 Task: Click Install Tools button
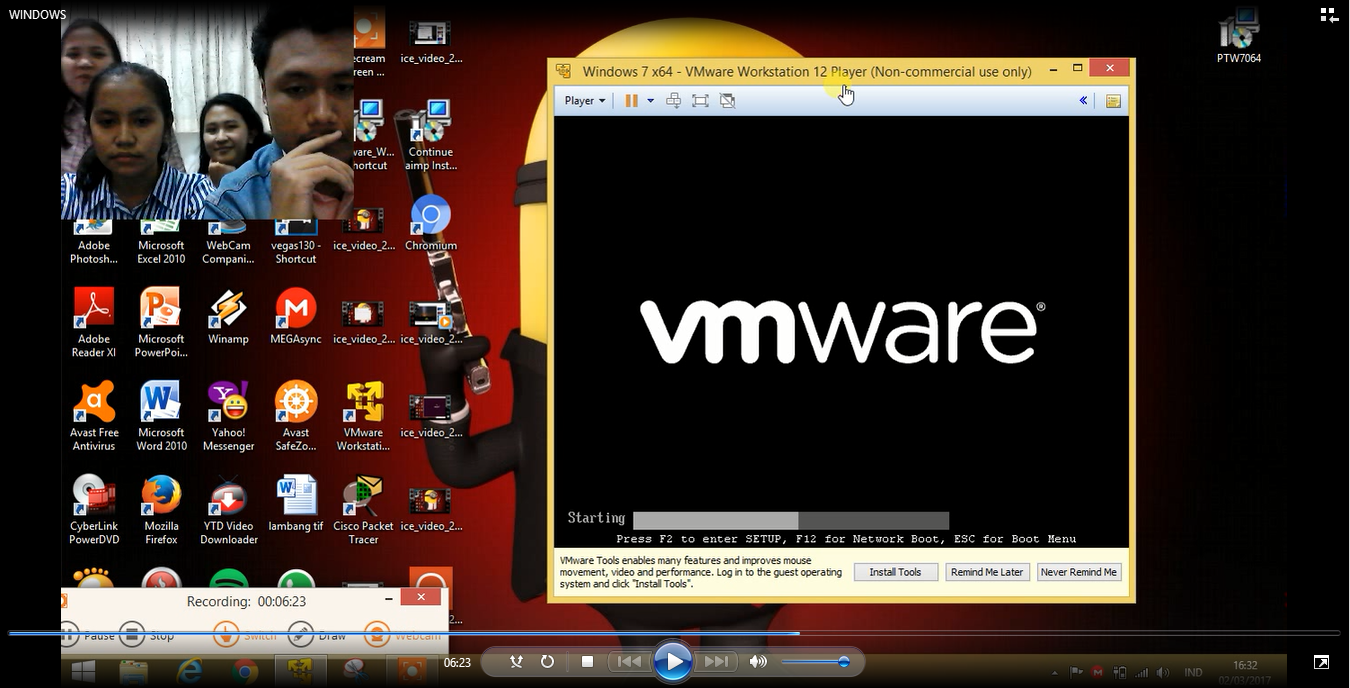pyautogui.click(x=896, y=572)
